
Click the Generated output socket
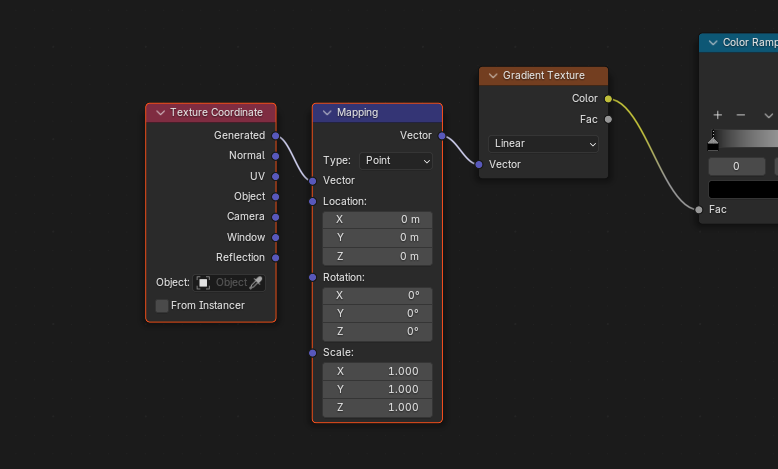275,135
